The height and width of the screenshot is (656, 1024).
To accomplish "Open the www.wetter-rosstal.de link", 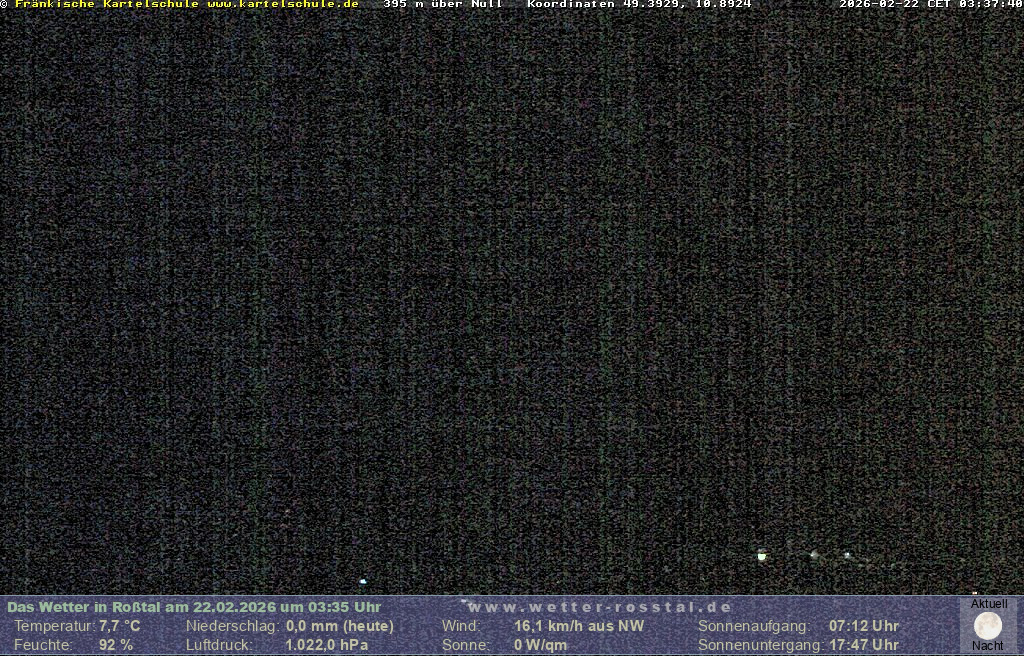I will 600,607.
